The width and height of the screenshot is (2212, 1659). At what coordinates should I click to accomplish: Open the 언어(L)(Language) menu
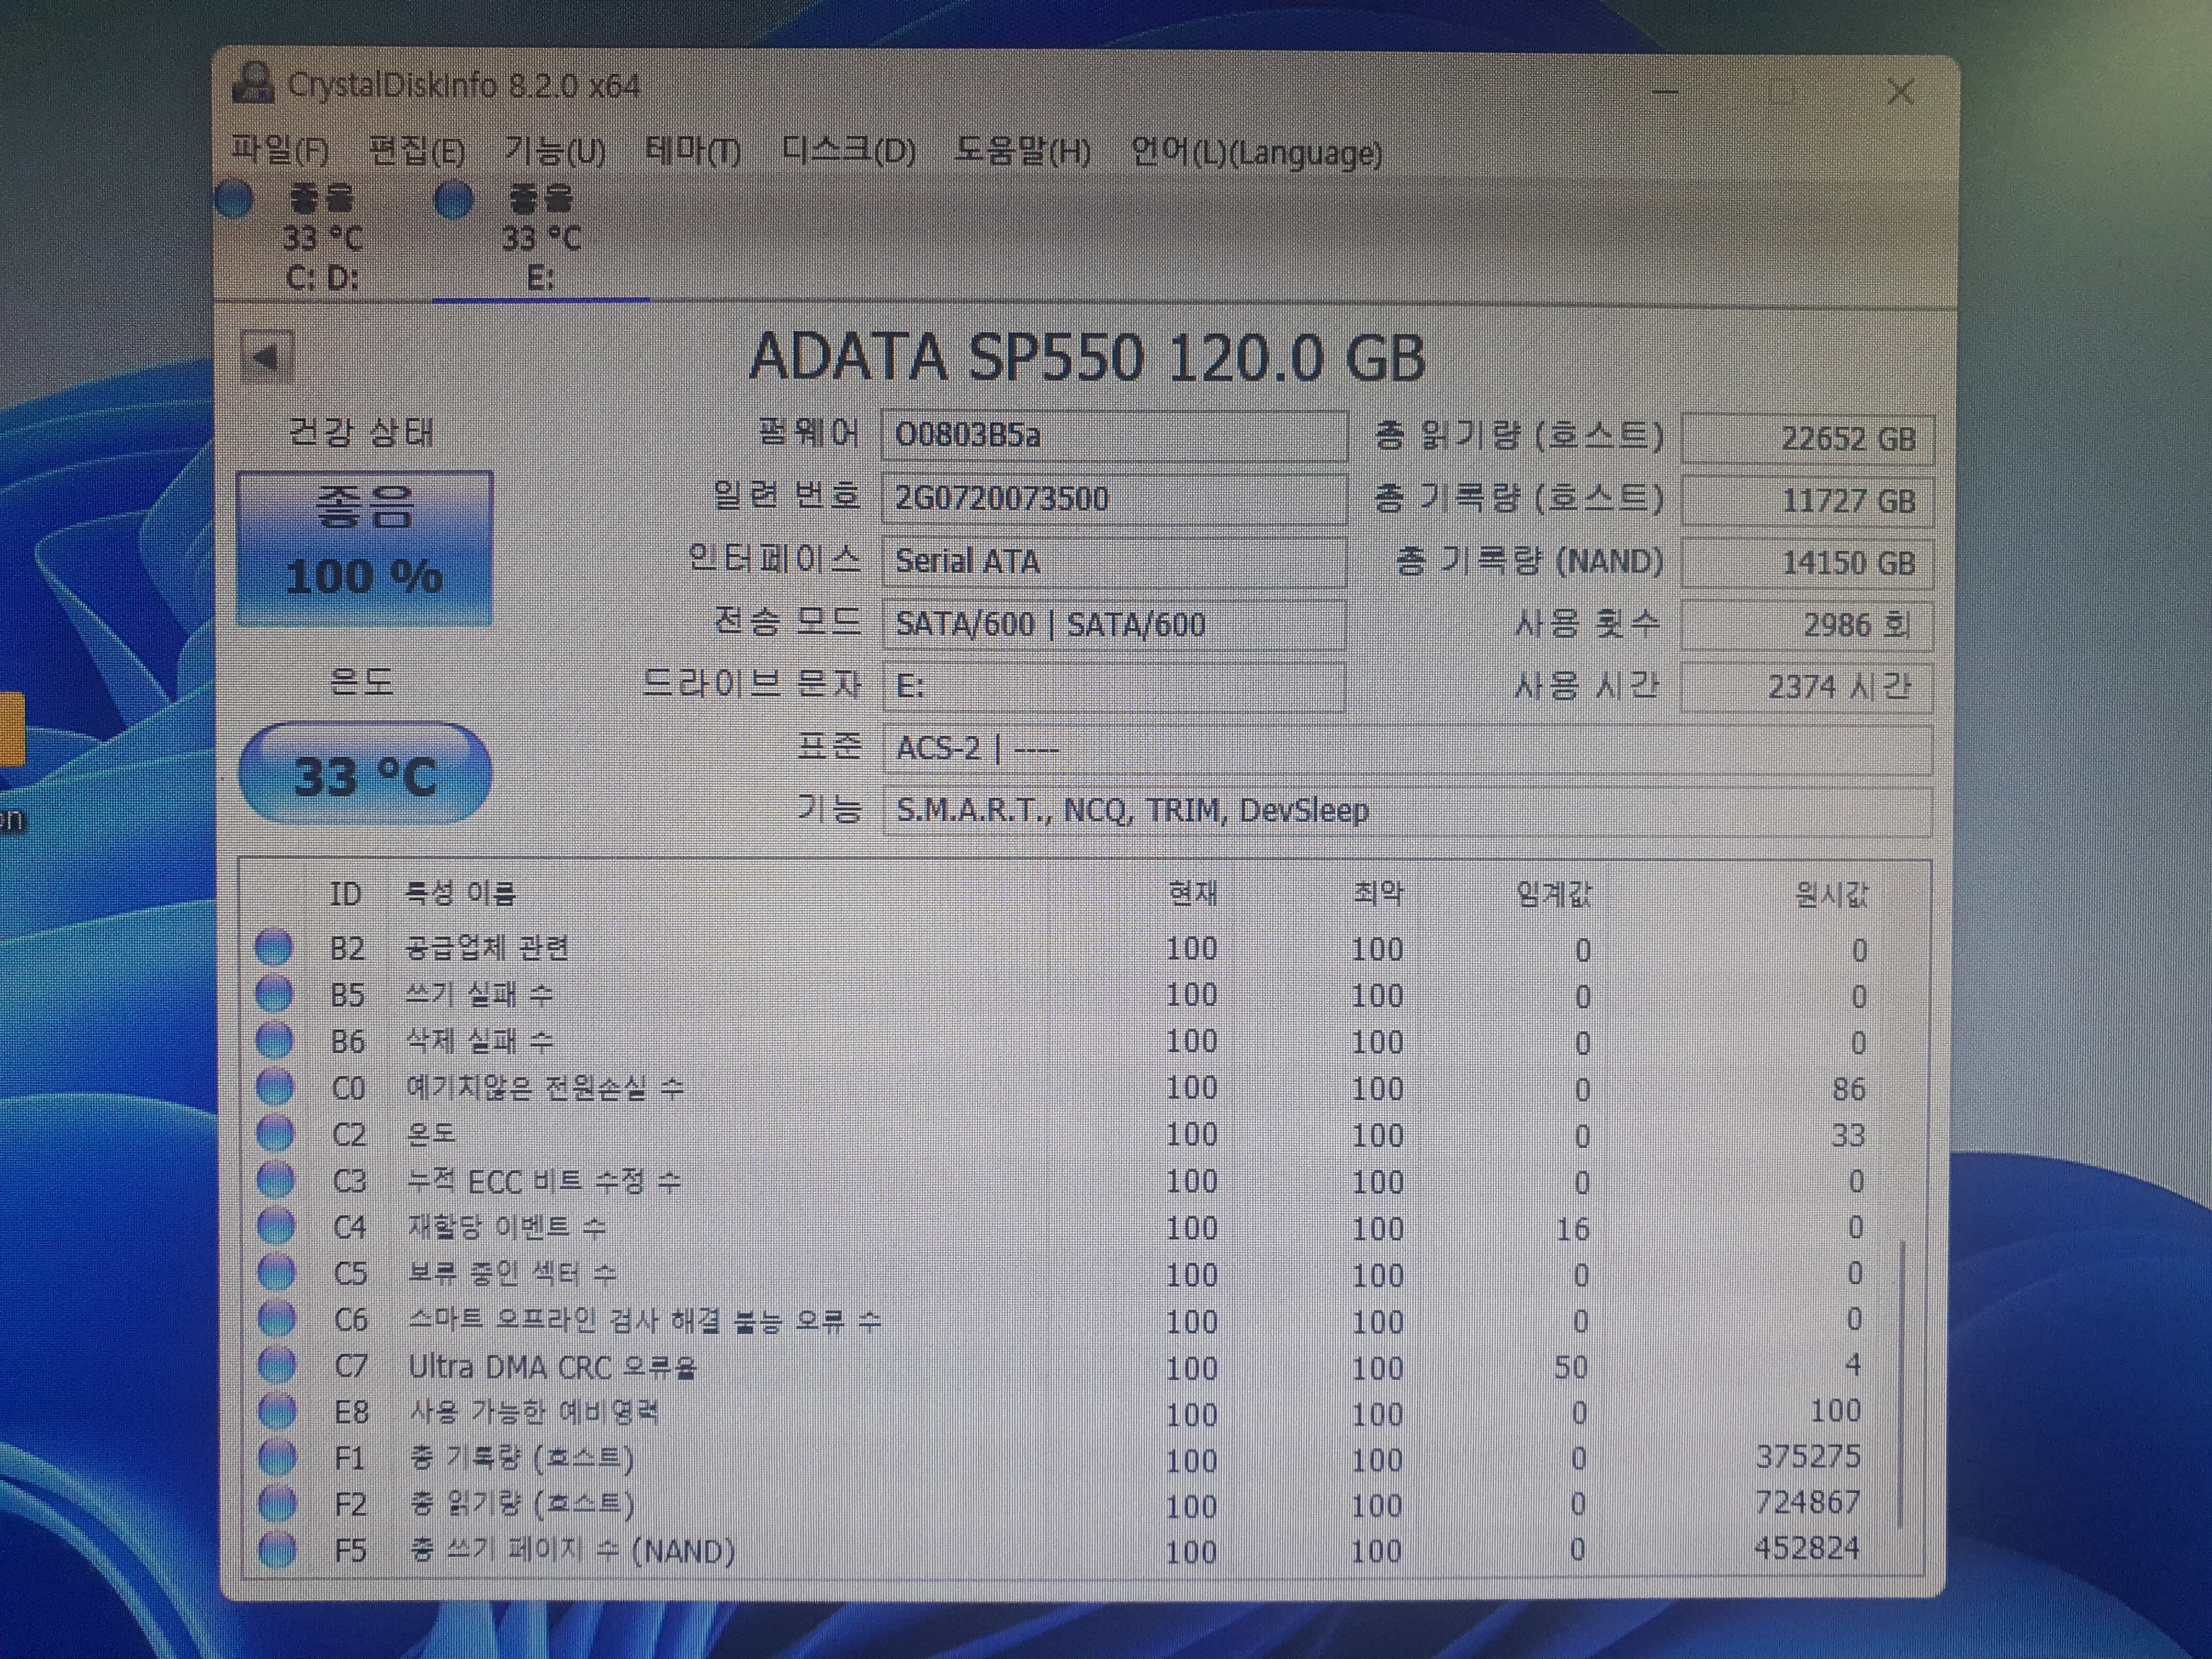click(1256, 153)
